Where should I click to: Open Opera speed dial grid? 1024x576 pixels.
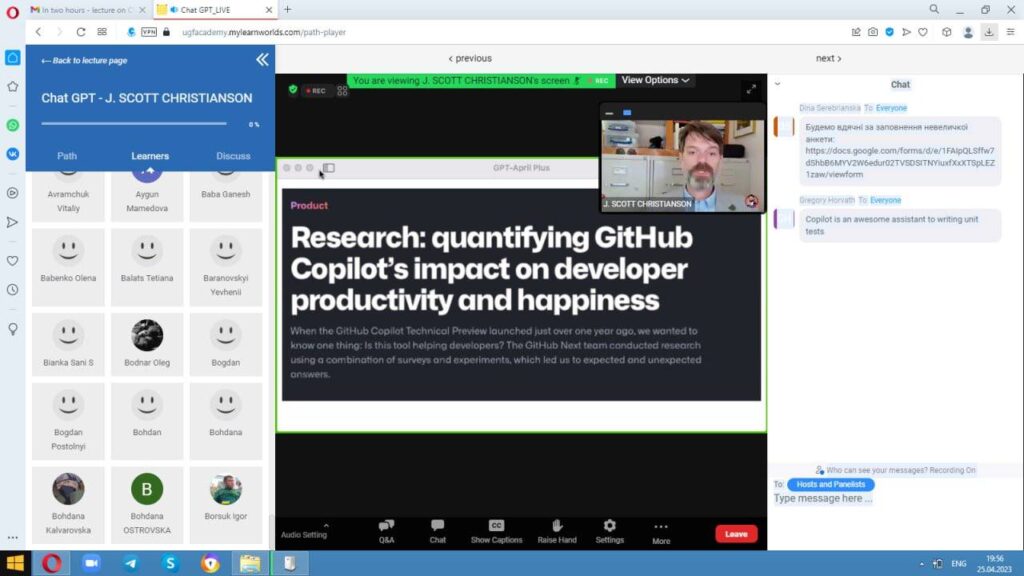(x=102, y=32)
